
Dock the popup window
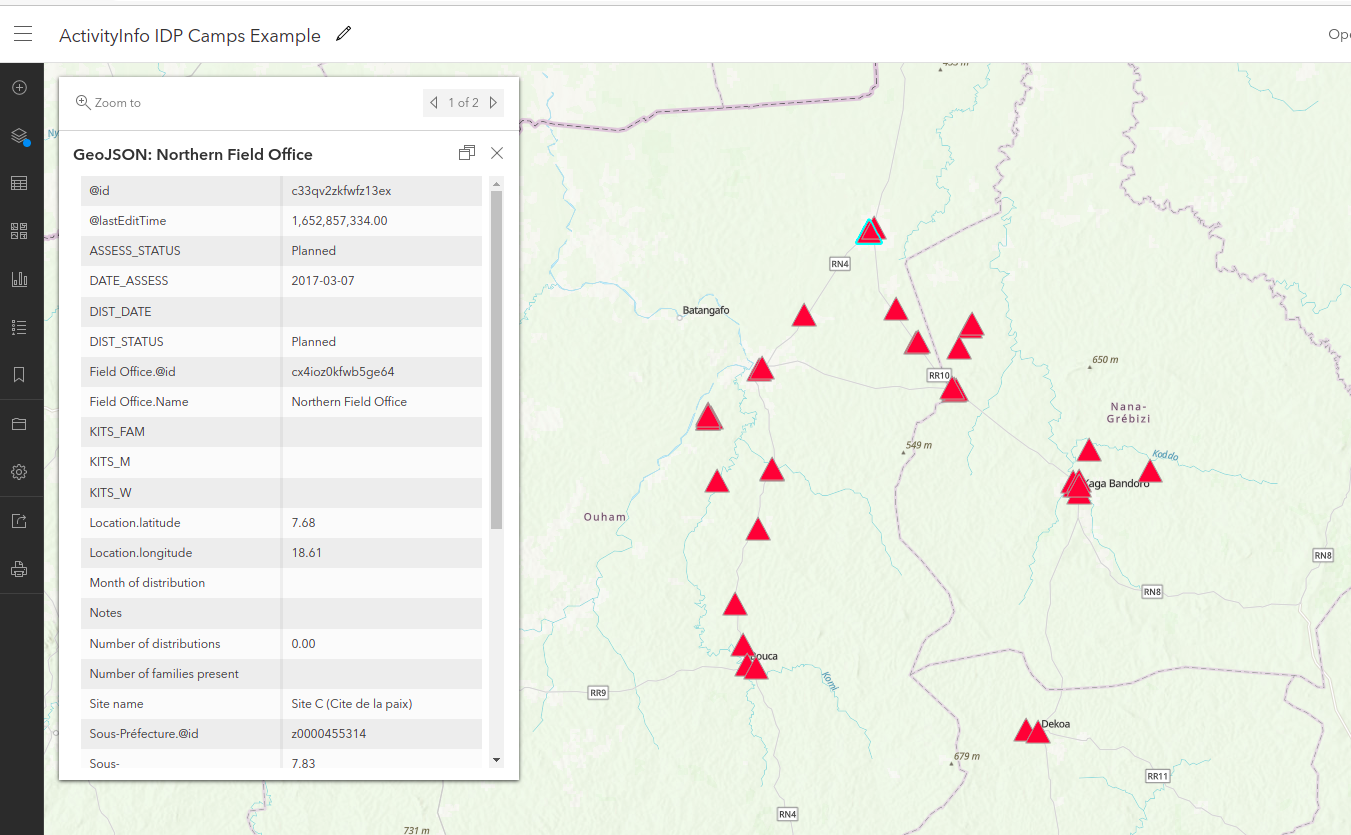click(x=467, y=153)
